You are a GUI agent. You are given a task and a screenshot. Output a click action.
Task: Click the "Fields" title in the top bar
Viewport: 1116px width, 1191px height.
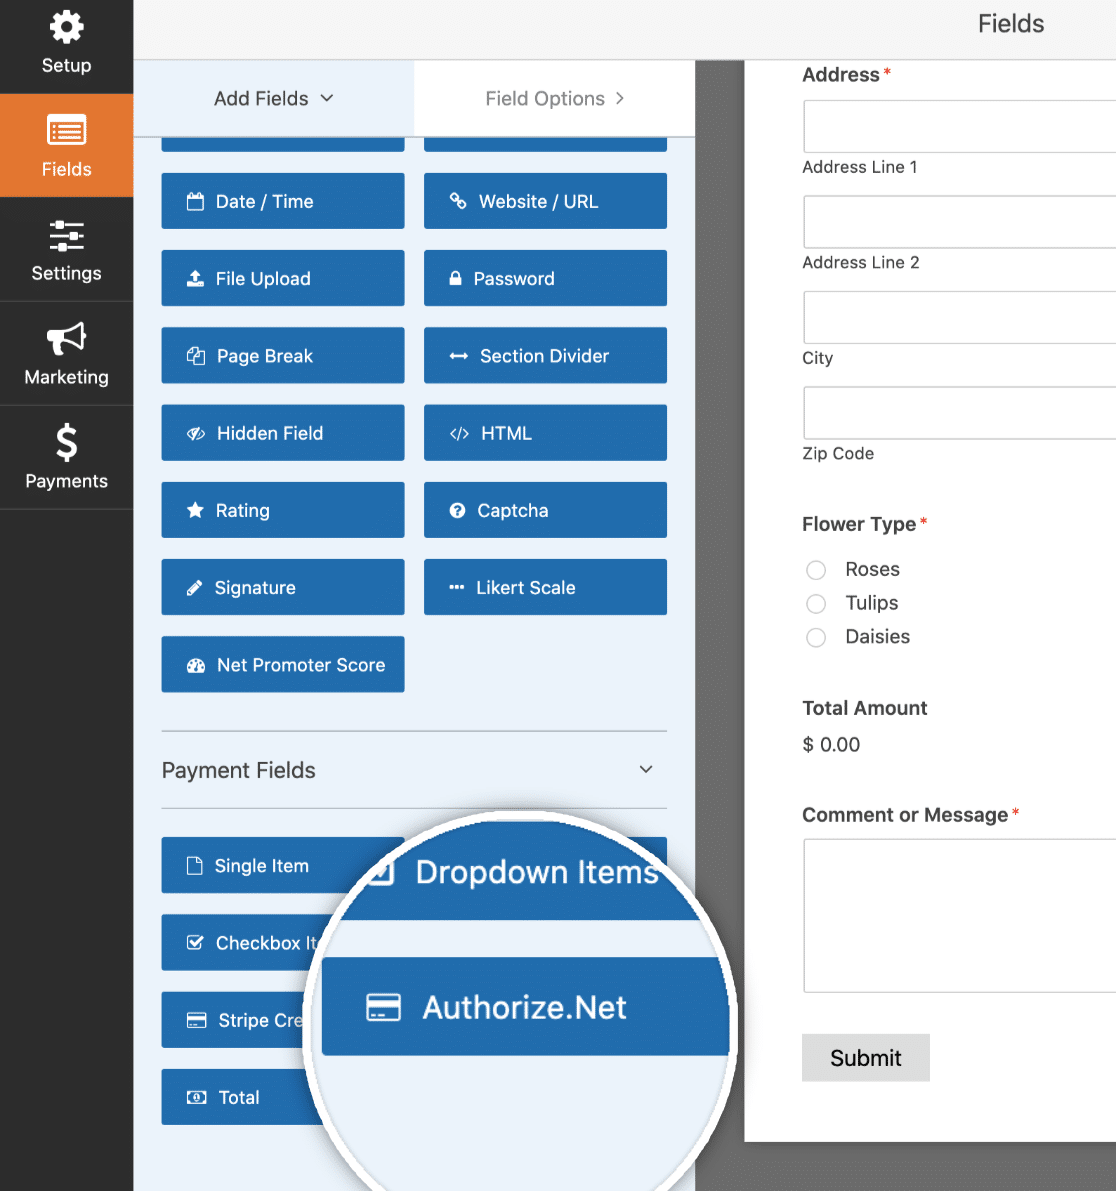(1010, 24)
